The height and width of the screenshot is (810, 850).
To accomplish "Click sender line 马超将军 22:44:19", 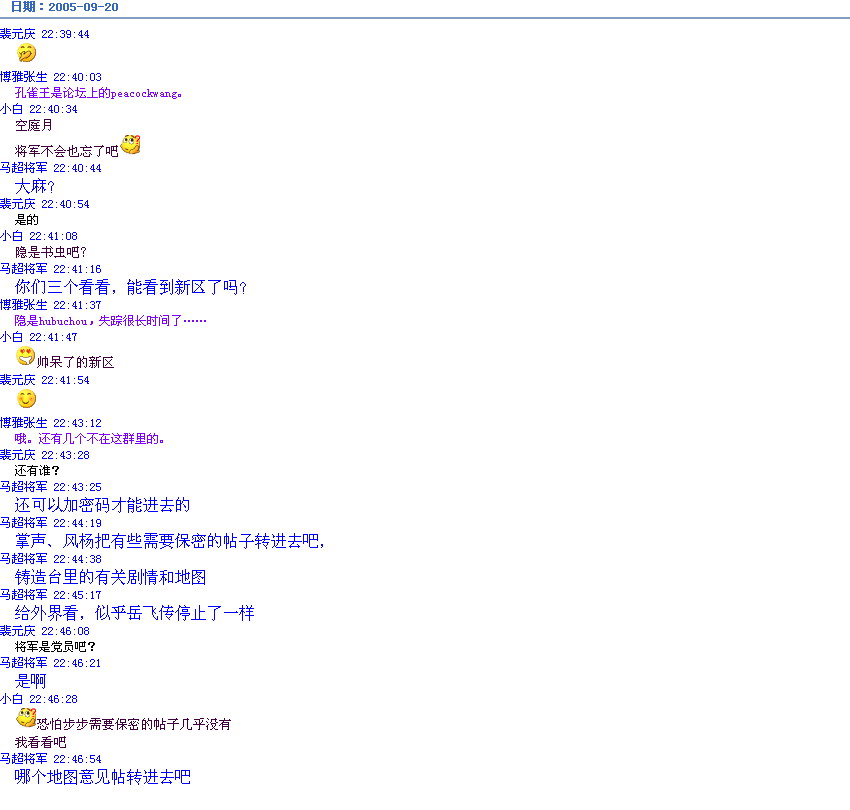I will [x=51, y=523].
